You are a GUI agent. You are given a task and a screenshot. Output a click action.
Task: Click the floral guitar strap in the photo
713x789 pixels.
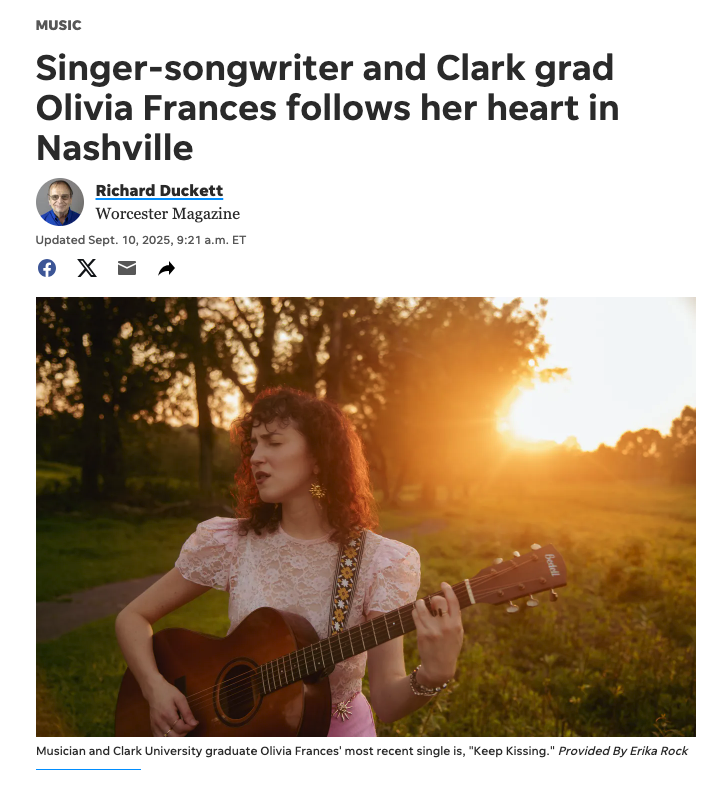[x=346, y=581]
